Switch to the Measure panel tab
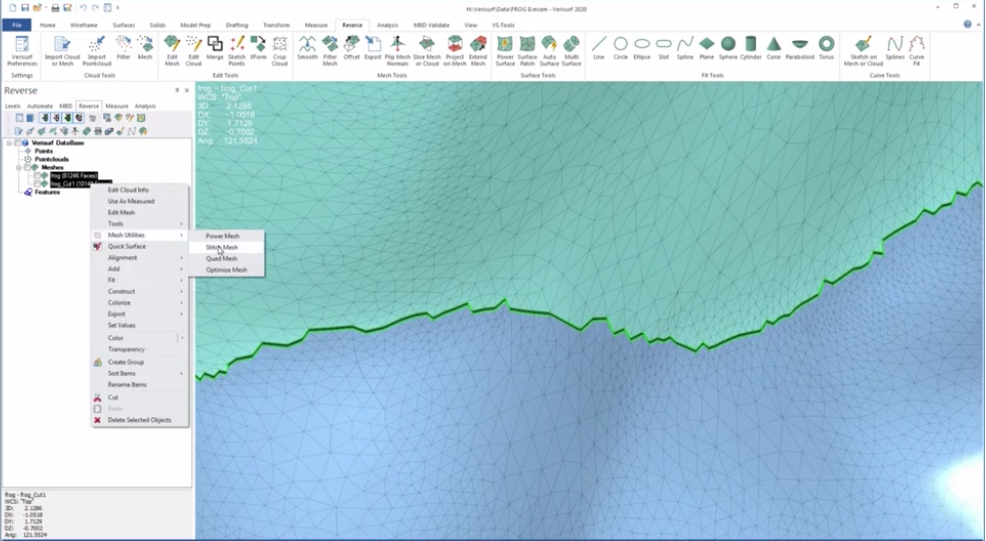This screenshot has width=986, height=541. [116, 106]
